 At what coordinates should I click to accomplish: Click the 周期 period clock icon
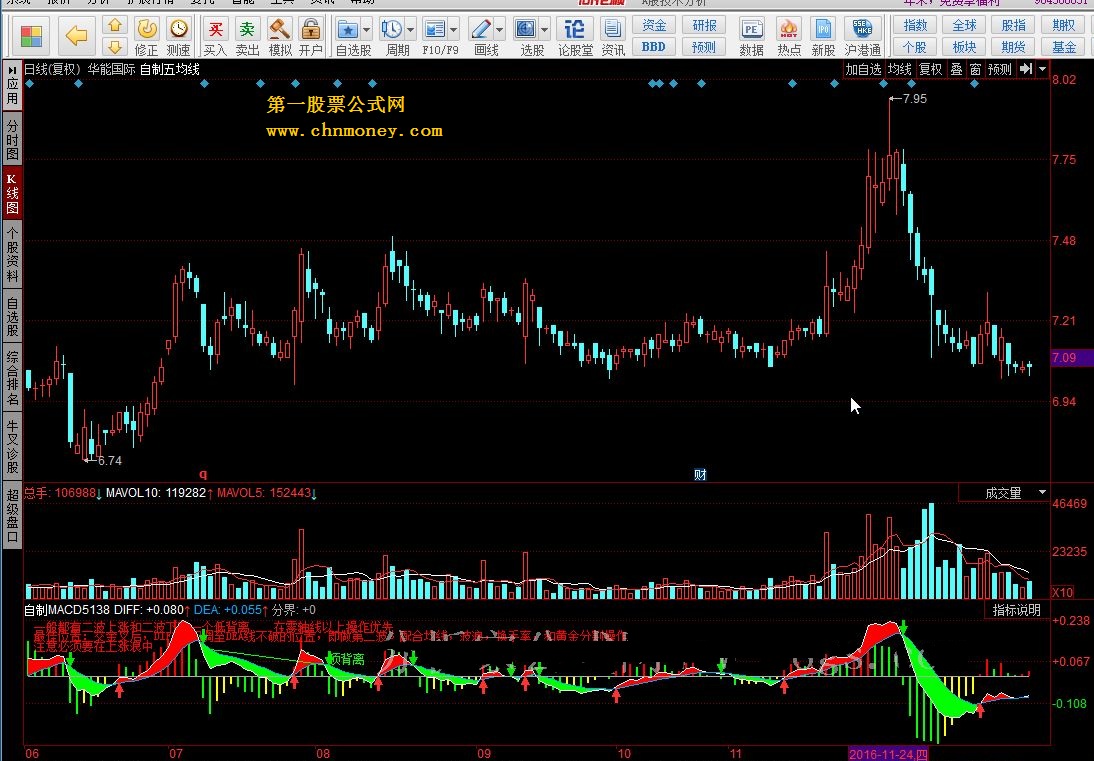[x=391, y=29]
